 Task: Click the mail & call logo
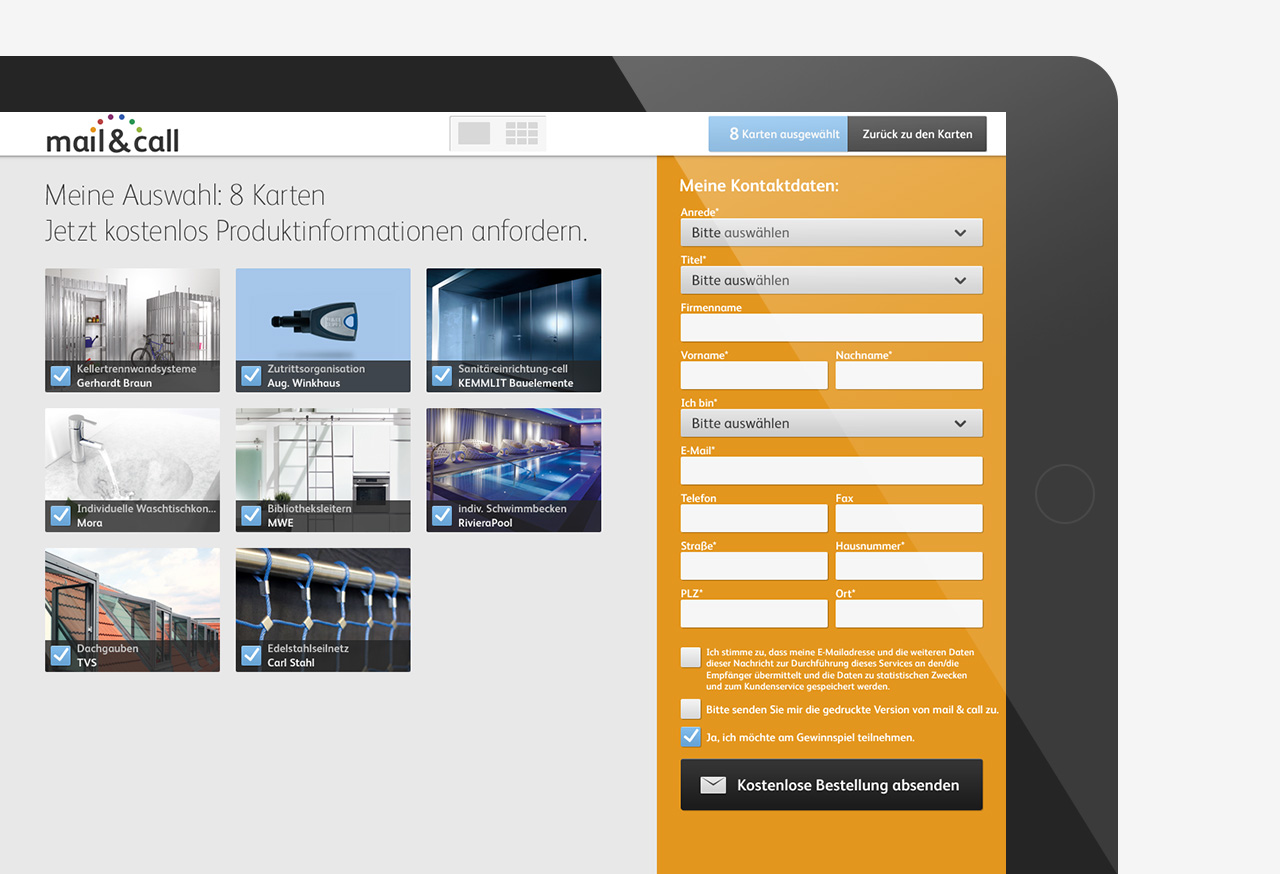coord(113,134)
